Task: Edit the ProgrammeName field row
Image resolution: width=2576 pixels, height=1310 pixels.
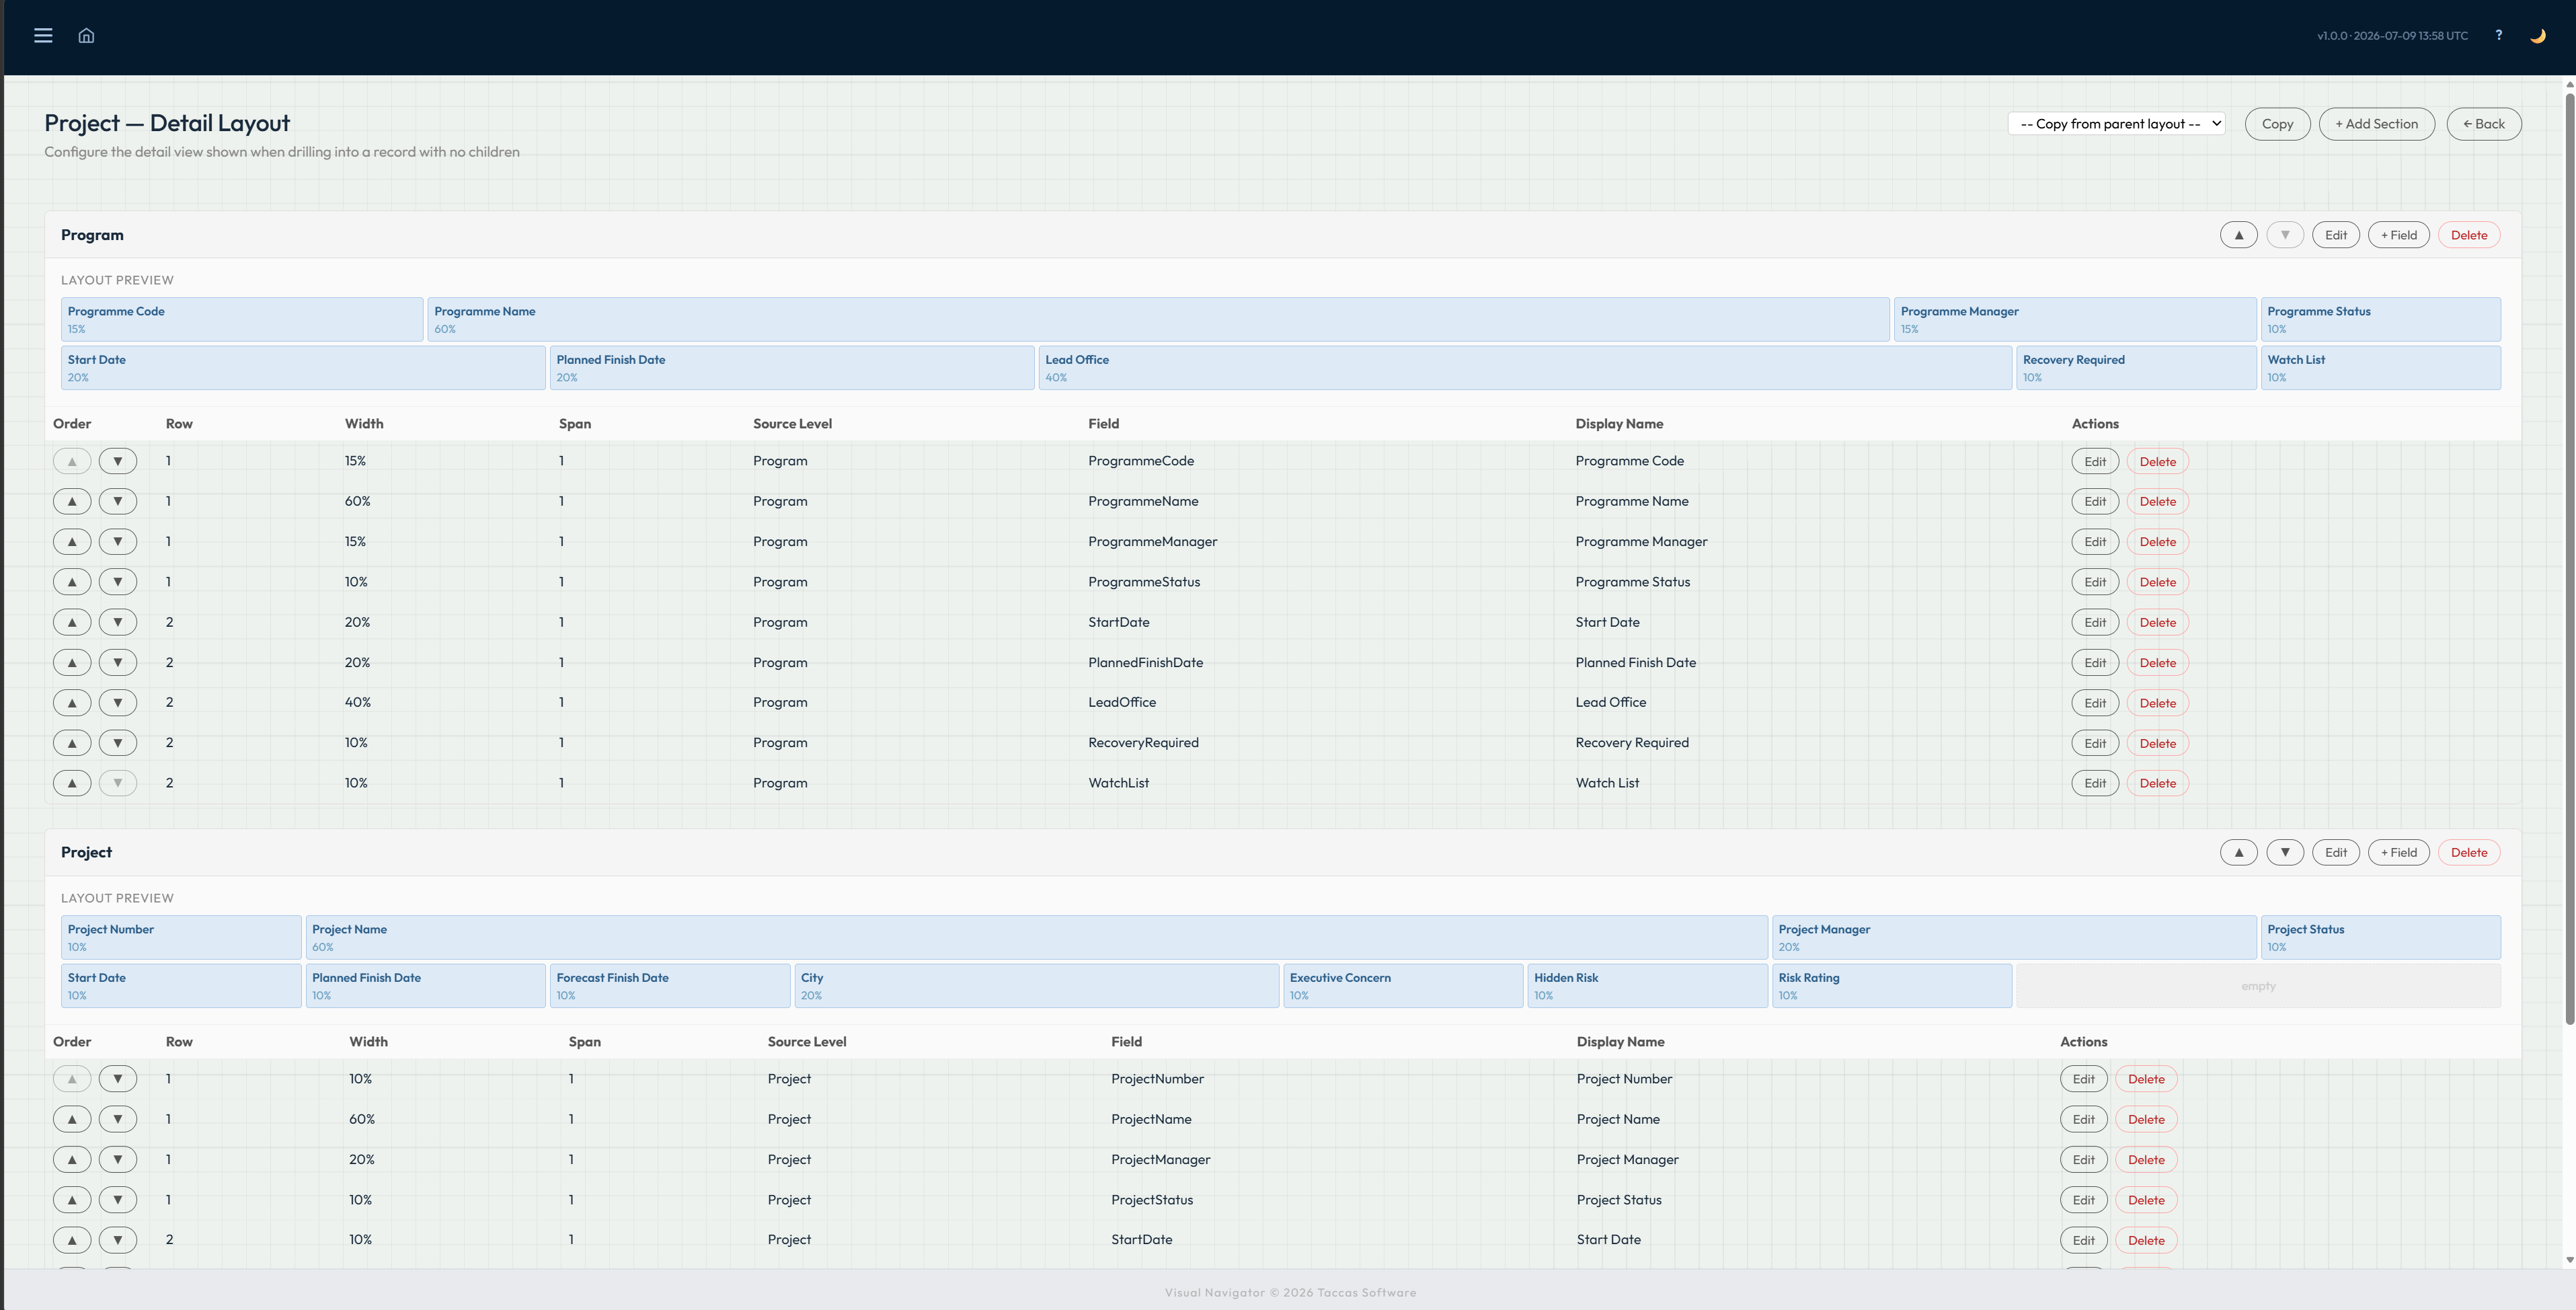Action: pos(2095,501)
